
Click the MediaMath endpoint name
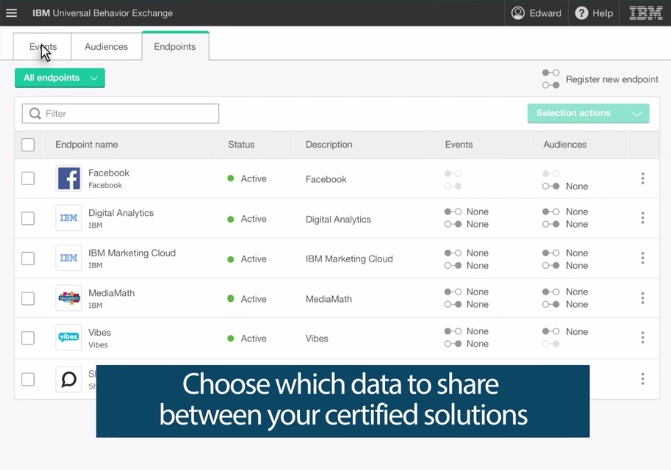111,293
